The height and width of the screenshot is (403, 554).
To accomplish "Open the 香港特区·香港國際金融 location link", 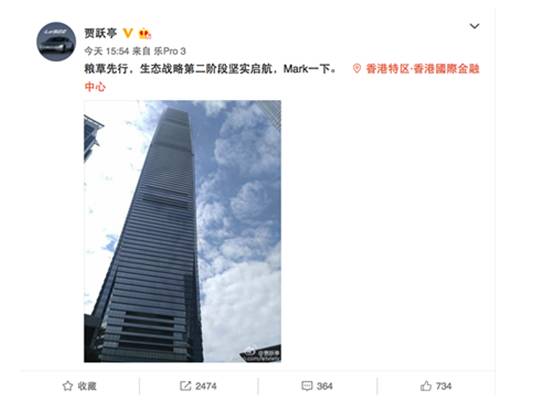I will click(x=422, y=69).
